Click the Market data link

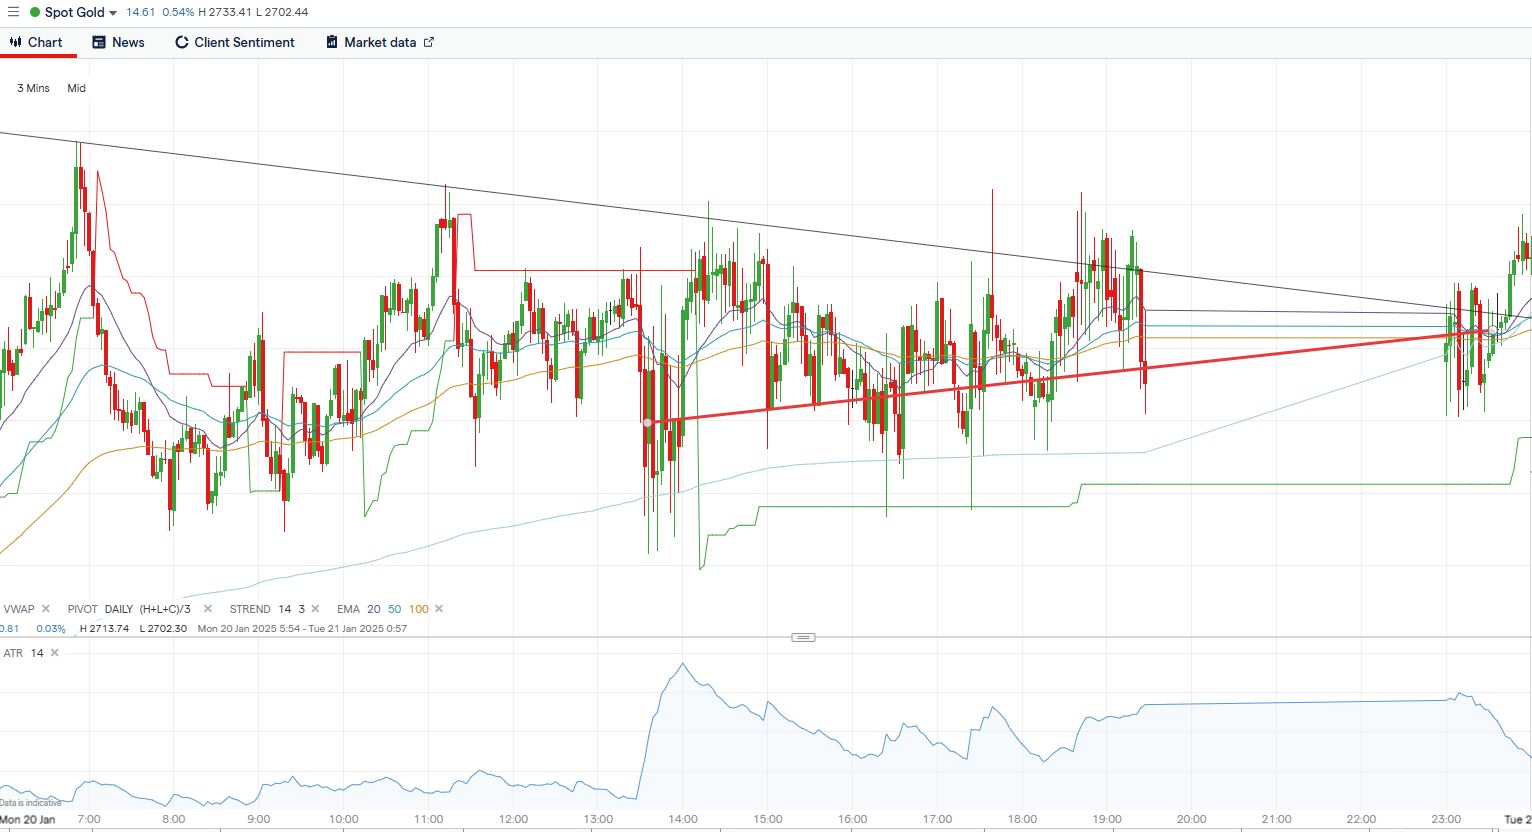click(379, 42)
